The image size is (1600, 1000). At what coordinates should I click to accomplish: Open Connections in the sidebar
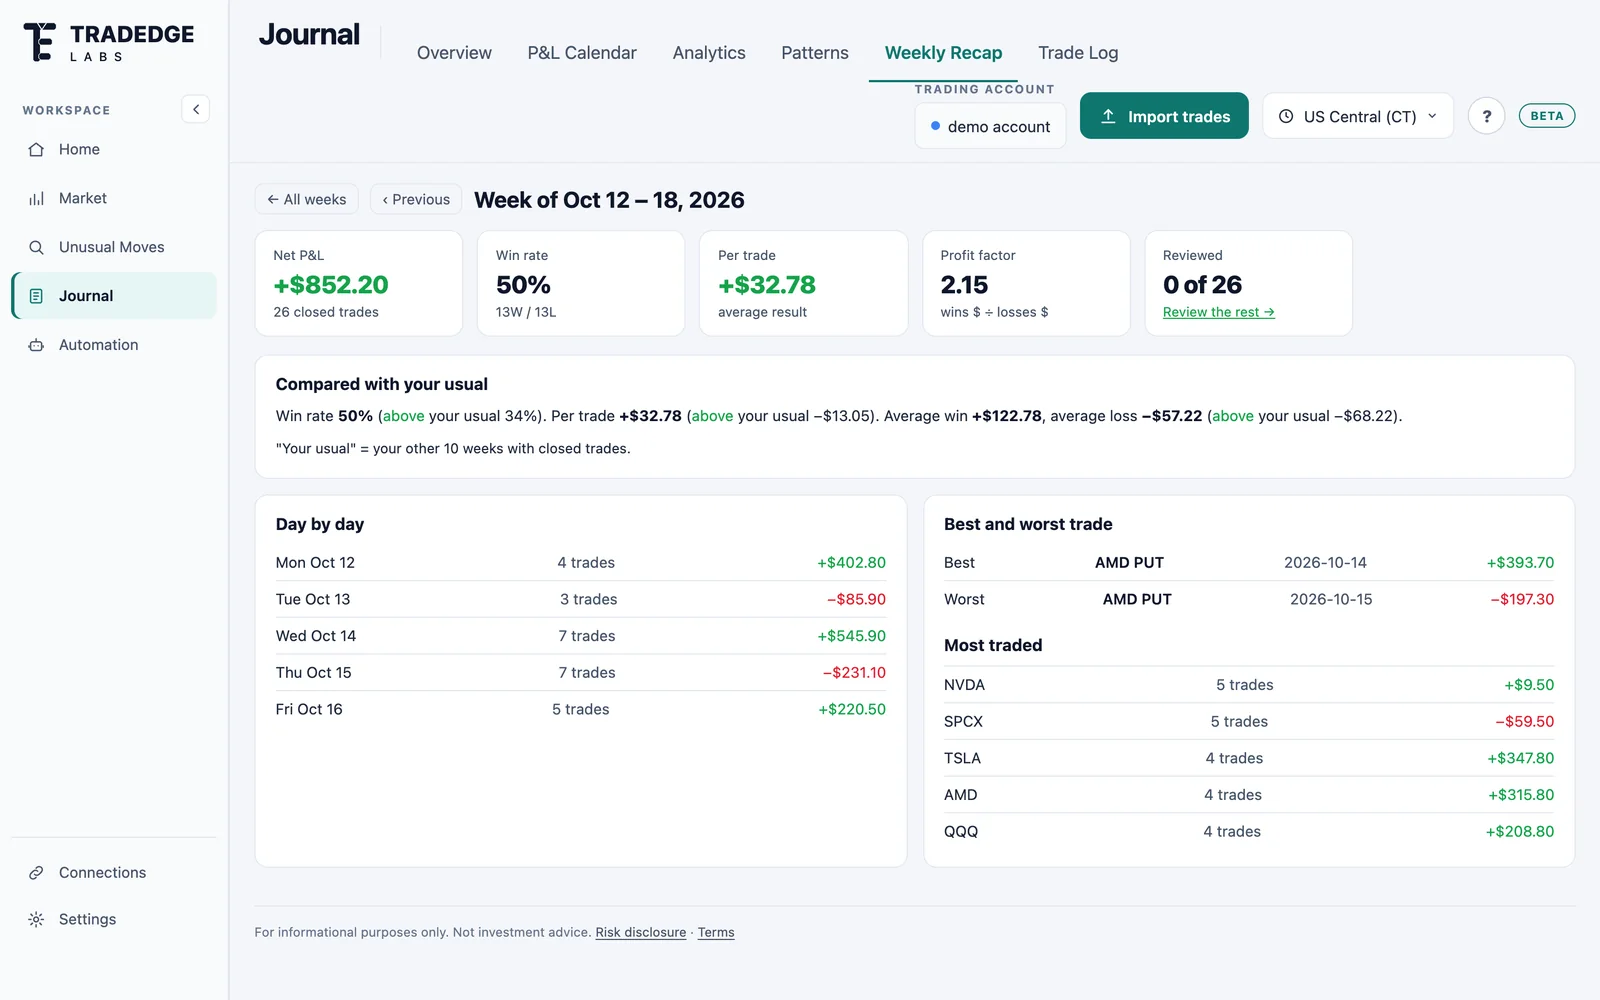pyautogui.click(x=113, y=873)
